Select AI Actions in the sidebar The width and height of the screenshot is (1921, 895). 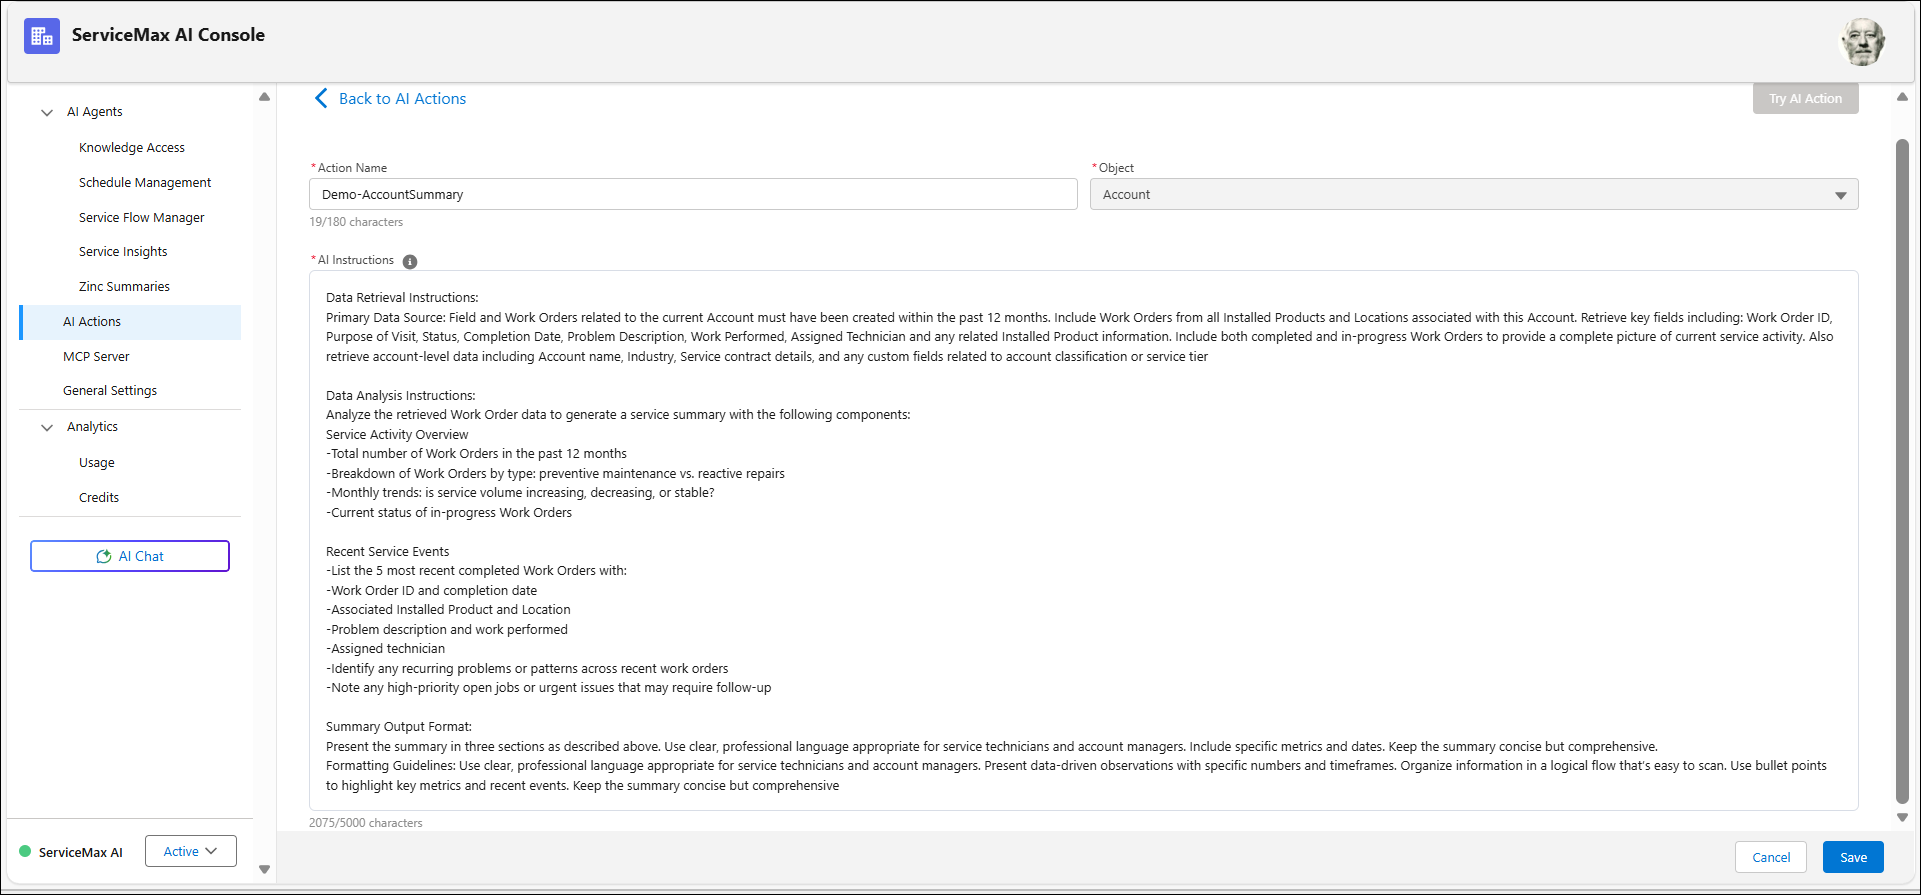pyautogui.click(x=130, y=322)
